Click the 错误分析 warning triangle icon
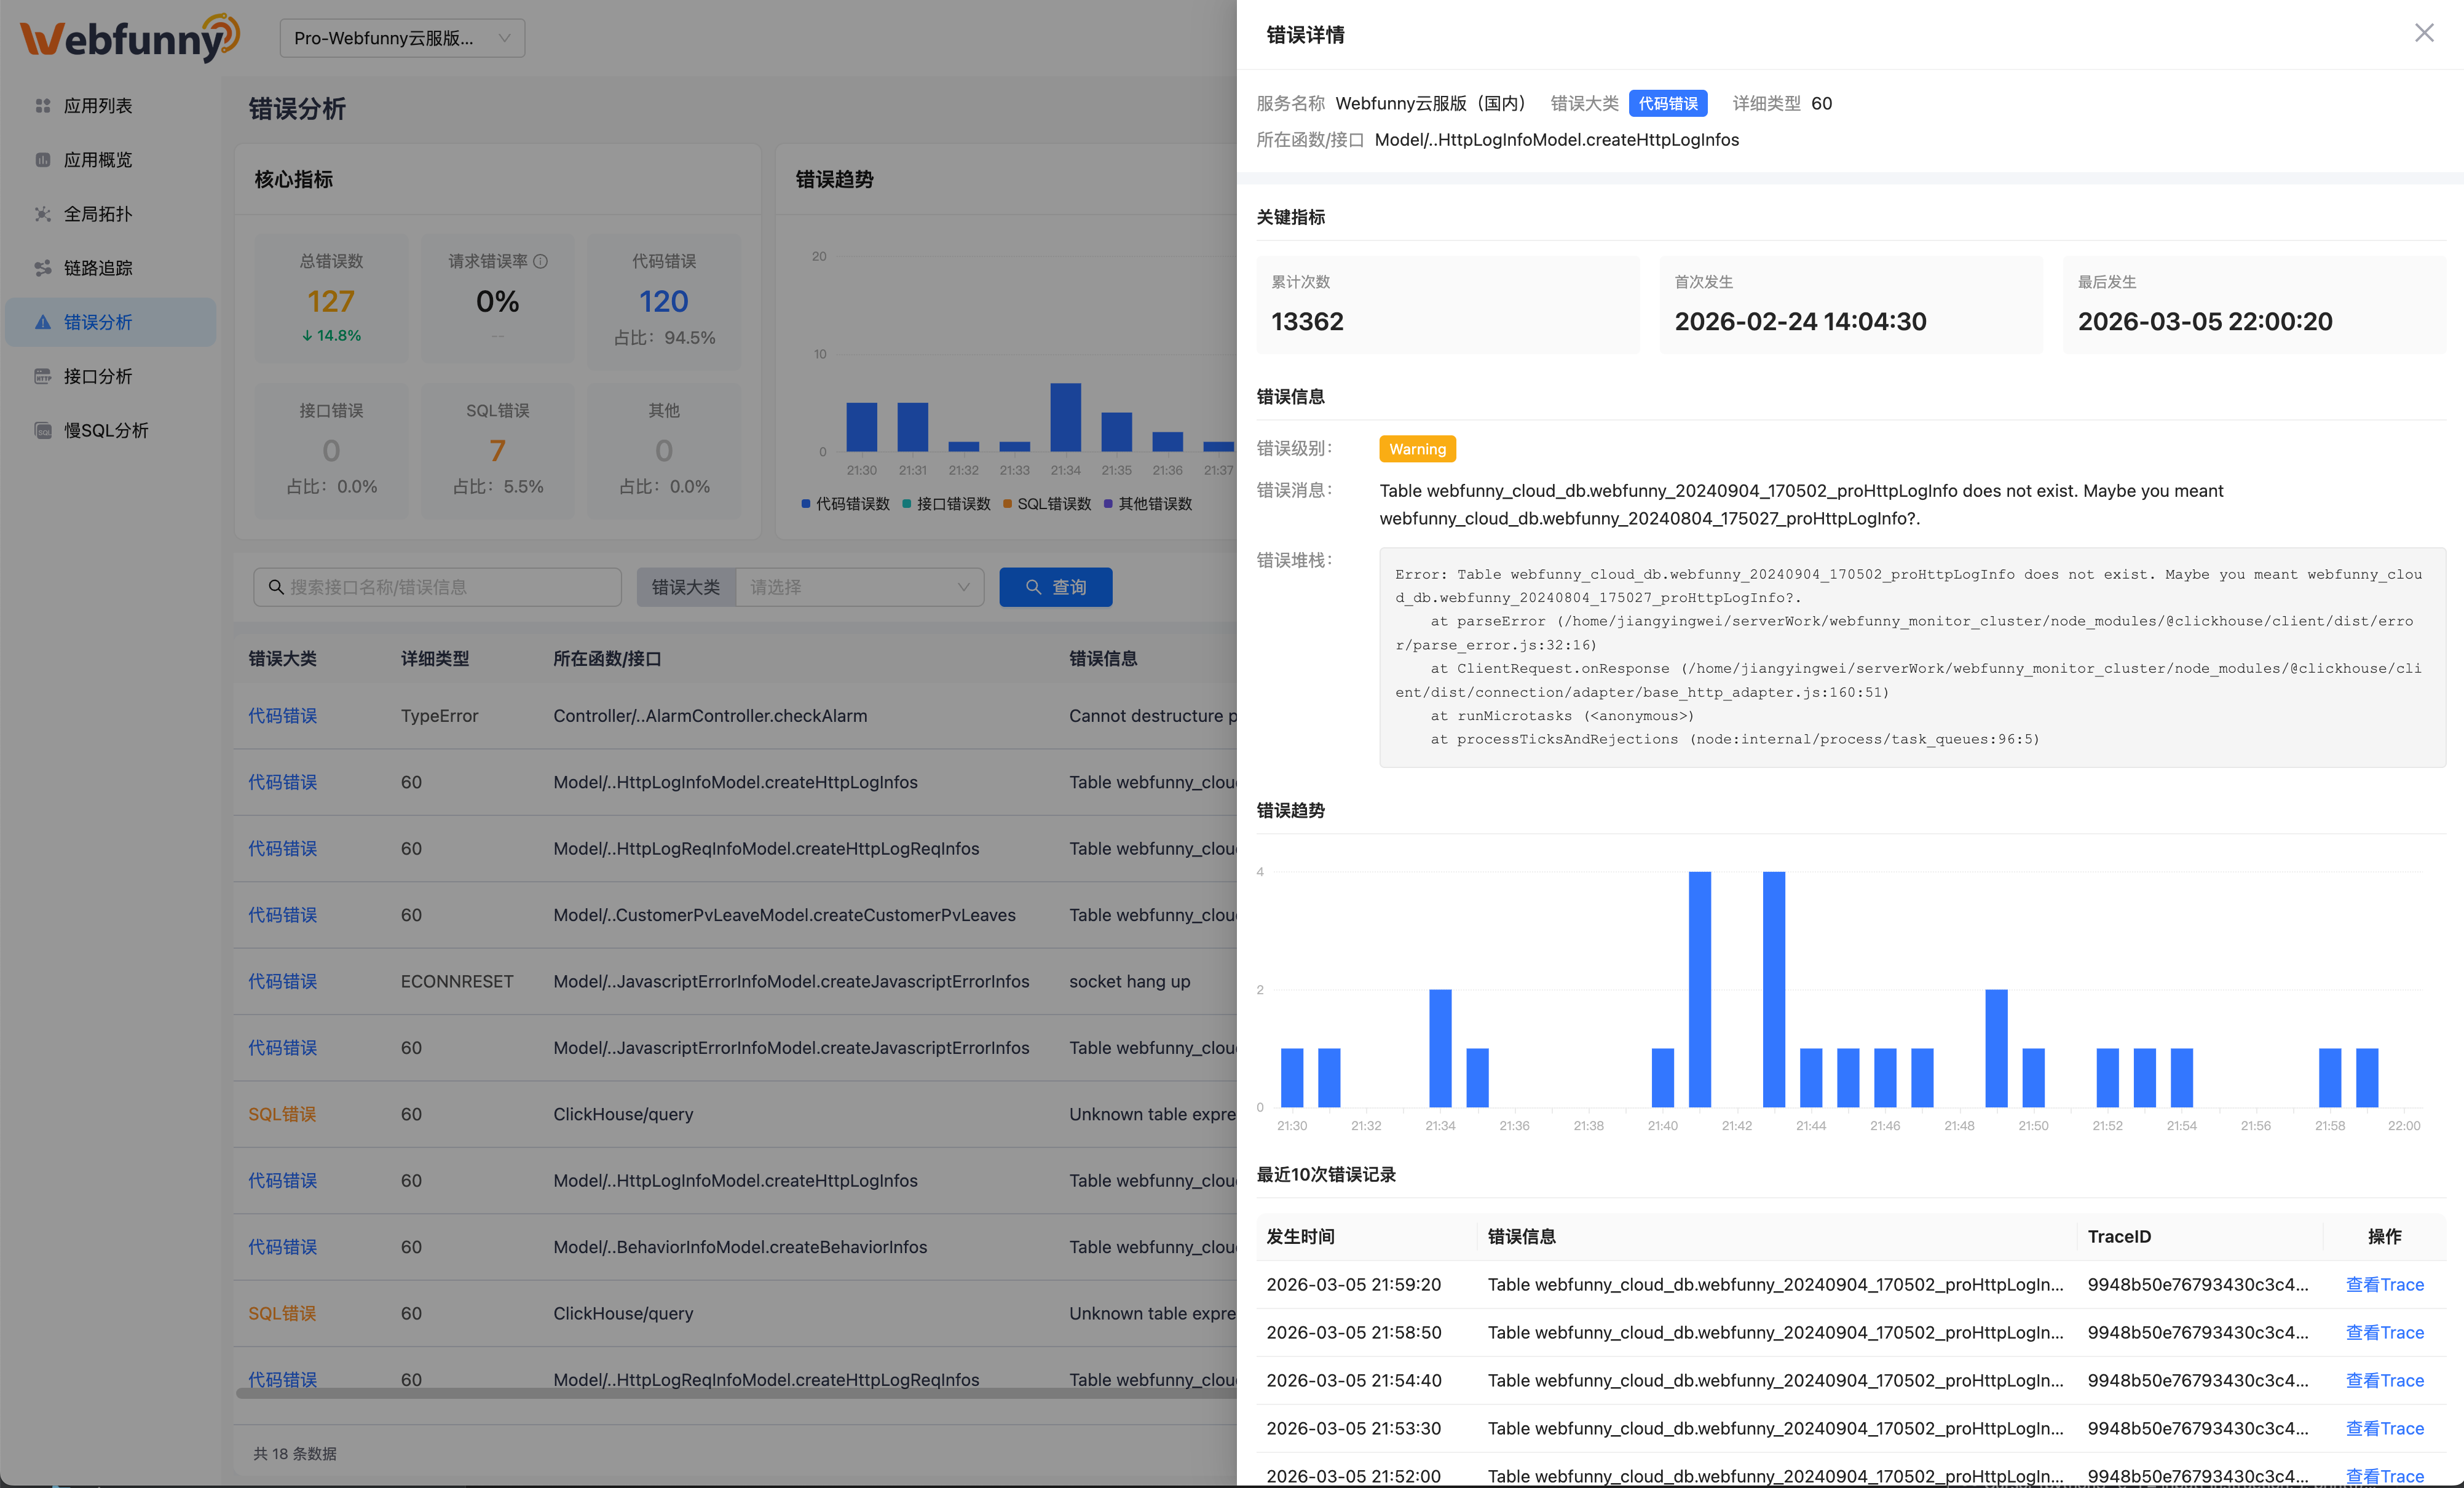 (x=42, y=322)
